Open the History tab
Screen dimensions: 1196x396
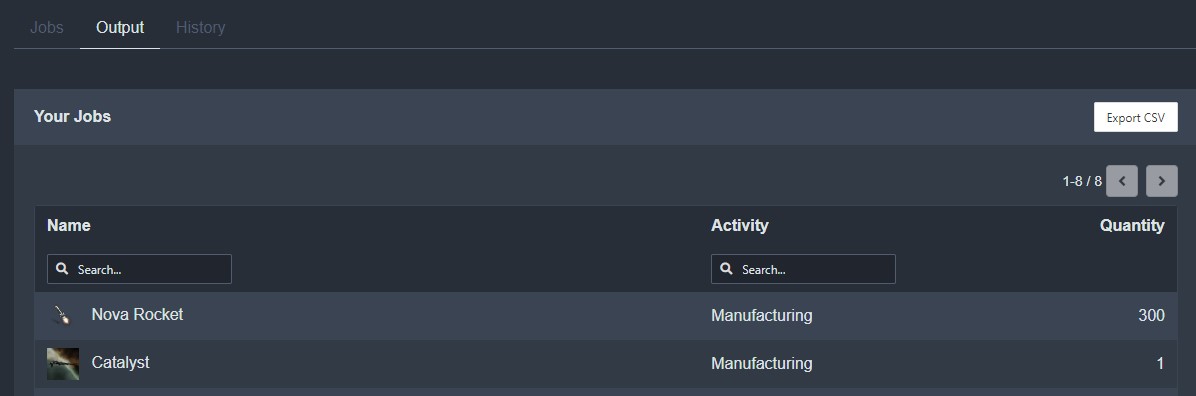(x=200, y=27)
